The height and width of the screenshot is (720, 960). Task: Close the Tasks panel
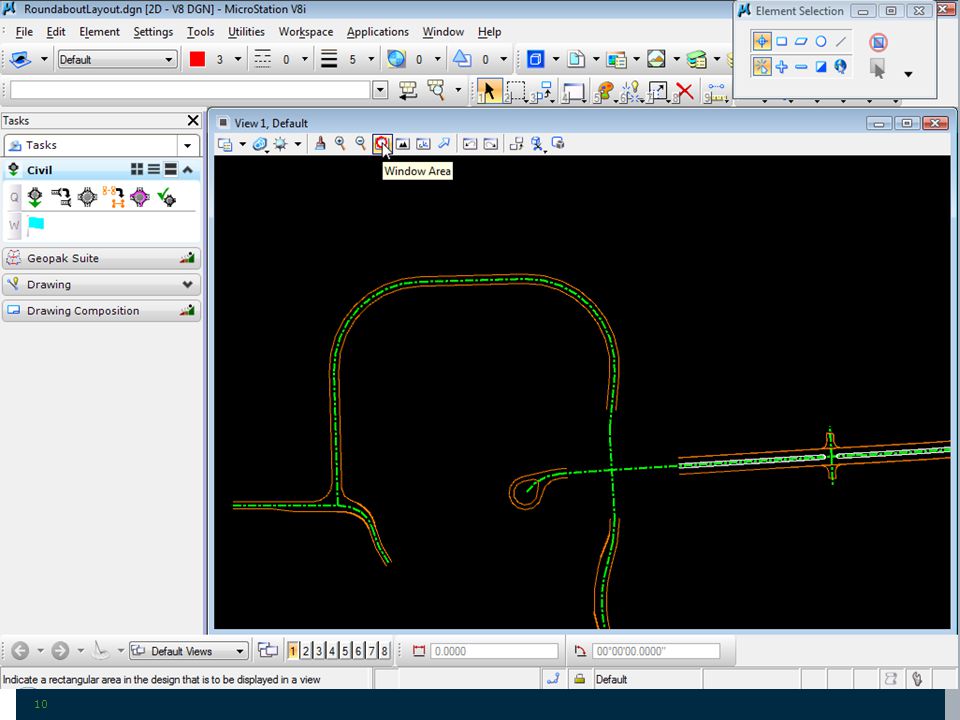point(193,121)
